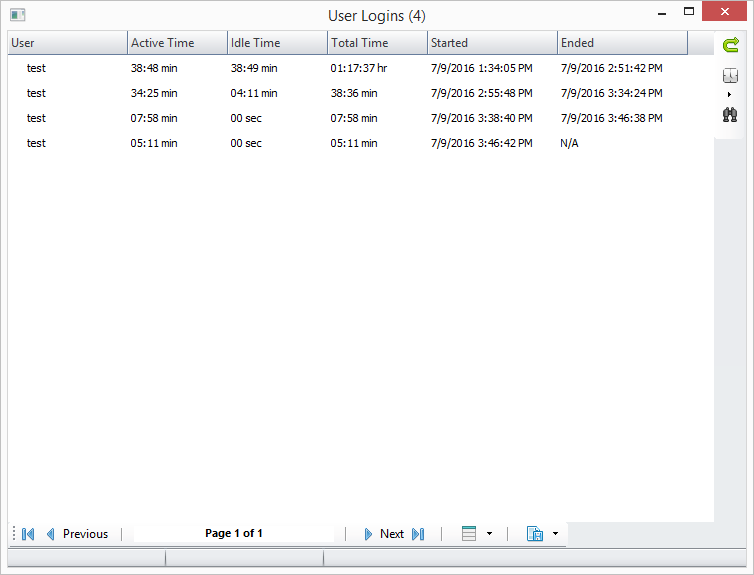The height and width of the screenshot is (575, 754).
Task: Click the export report icon
Action: tap(535, 534)
